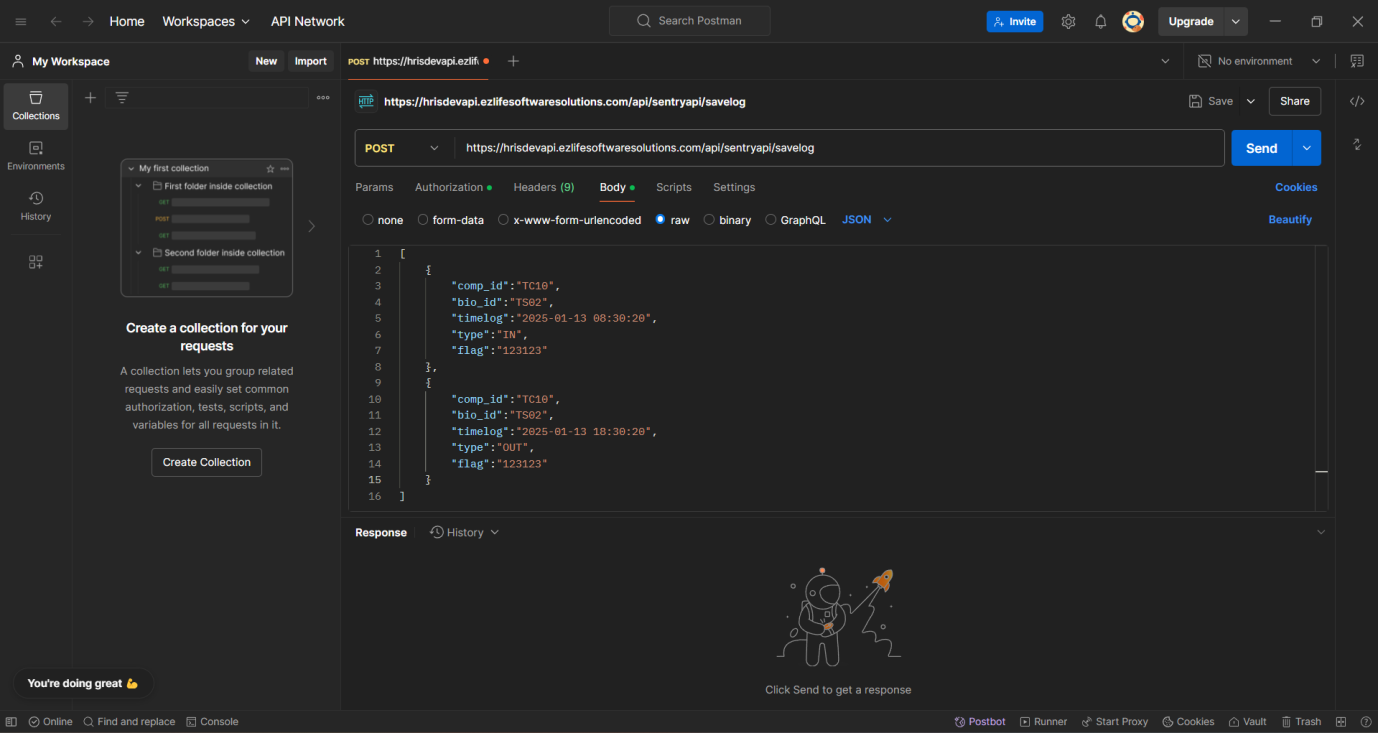This screenshot has height=733, width=1378.
Task: Click the Create Collection button
Action: (207, 462)
